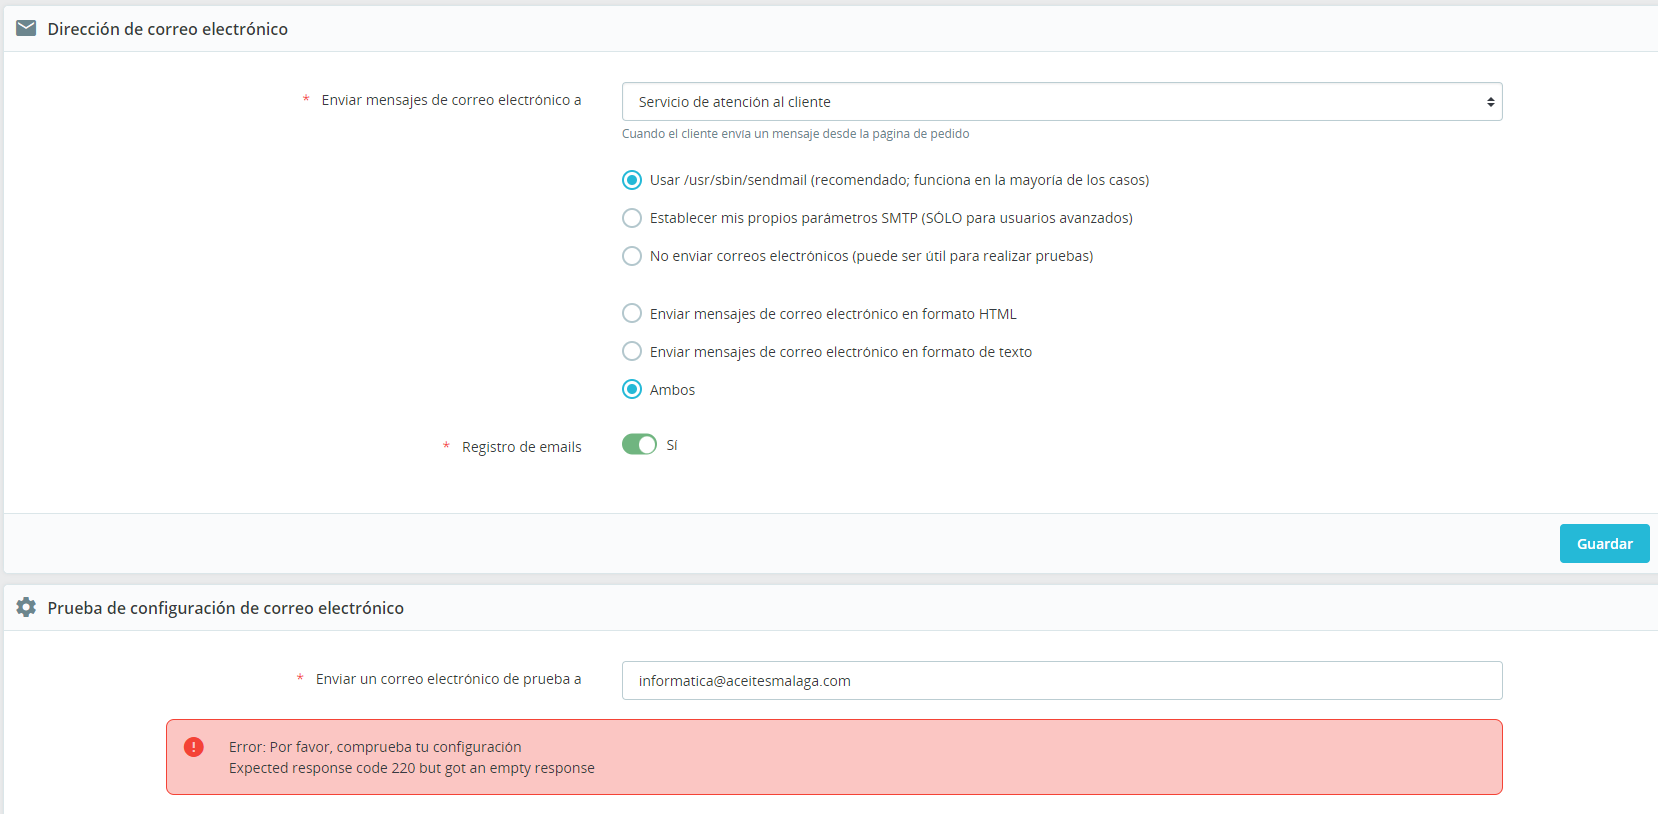The image size is (1658, 814).
Task: Click the Dirección de correo electrónico heading
Action: tap(167, 29)
